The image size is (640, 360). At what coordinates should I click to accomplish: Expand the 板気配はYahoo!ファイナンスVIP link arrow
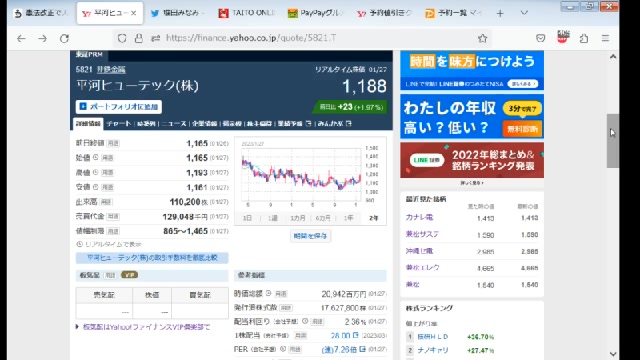[x=77, y=327]
